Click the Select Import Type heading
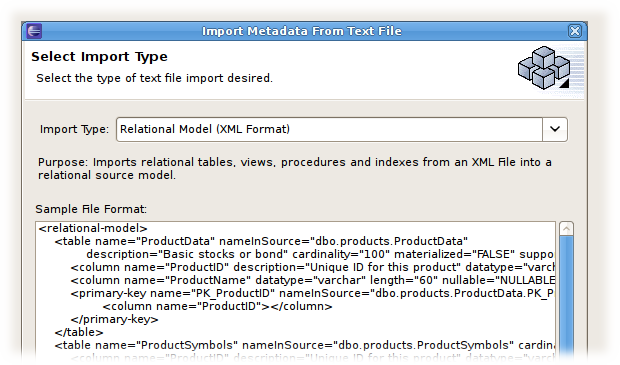Image resolution: width=620 pixels, height=365 pixels. pyautogui.click(x=99, y=57)
